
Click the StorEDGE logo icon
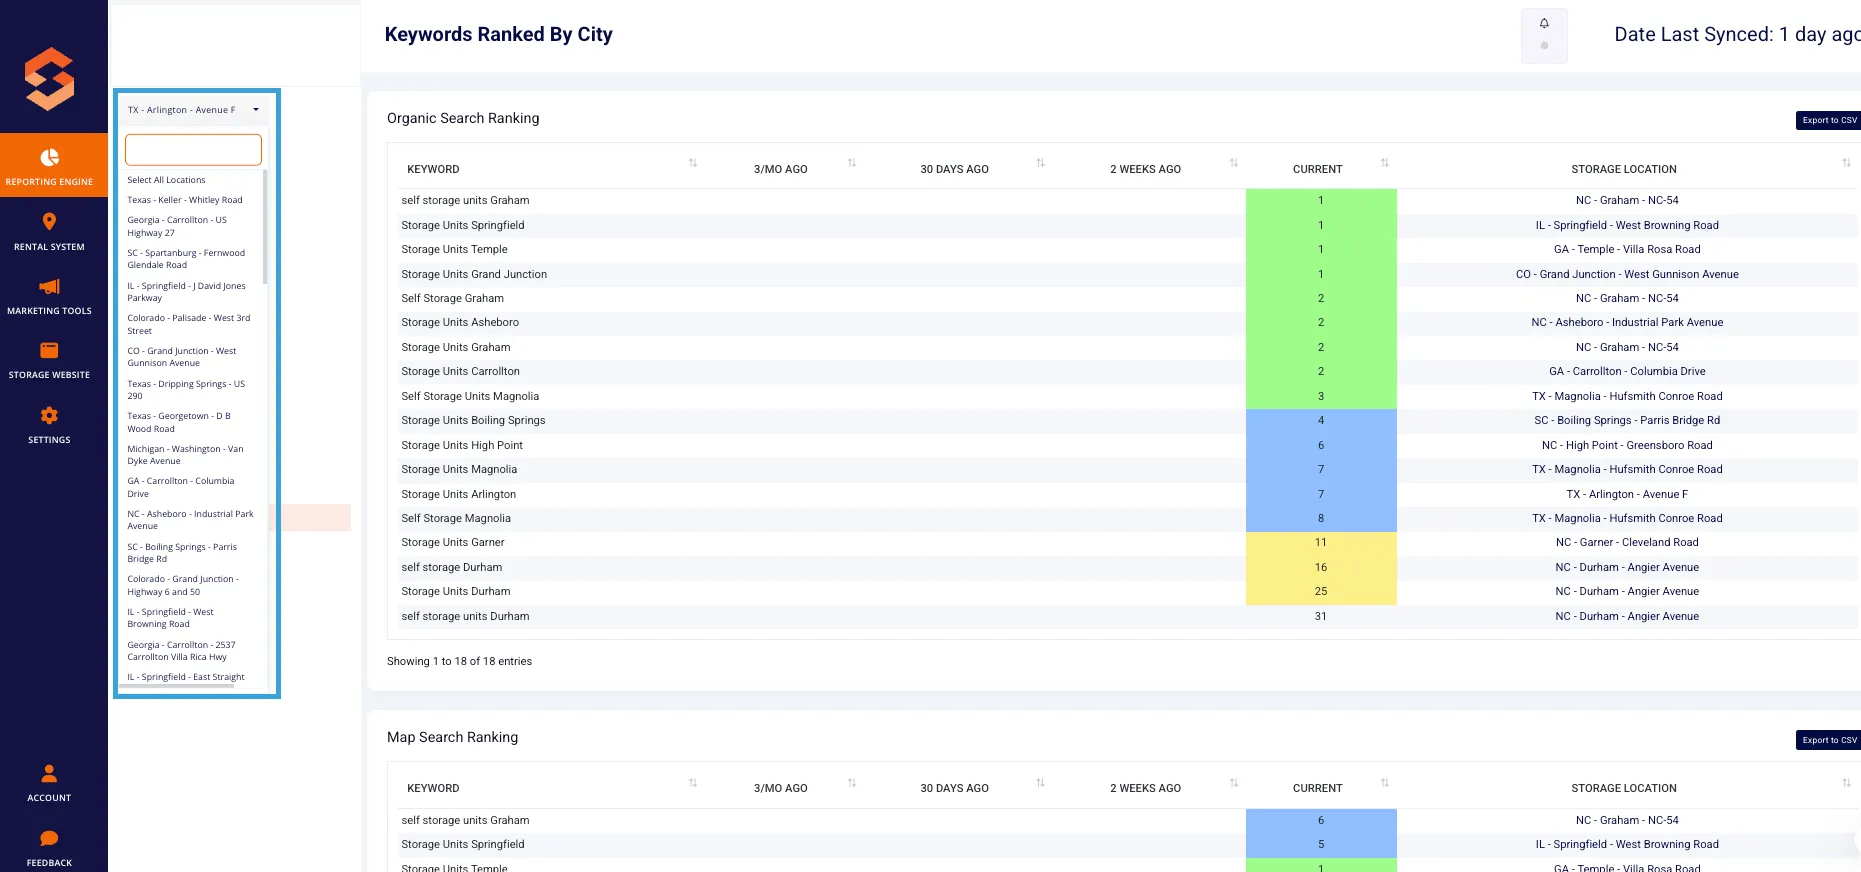pos(50,79)
